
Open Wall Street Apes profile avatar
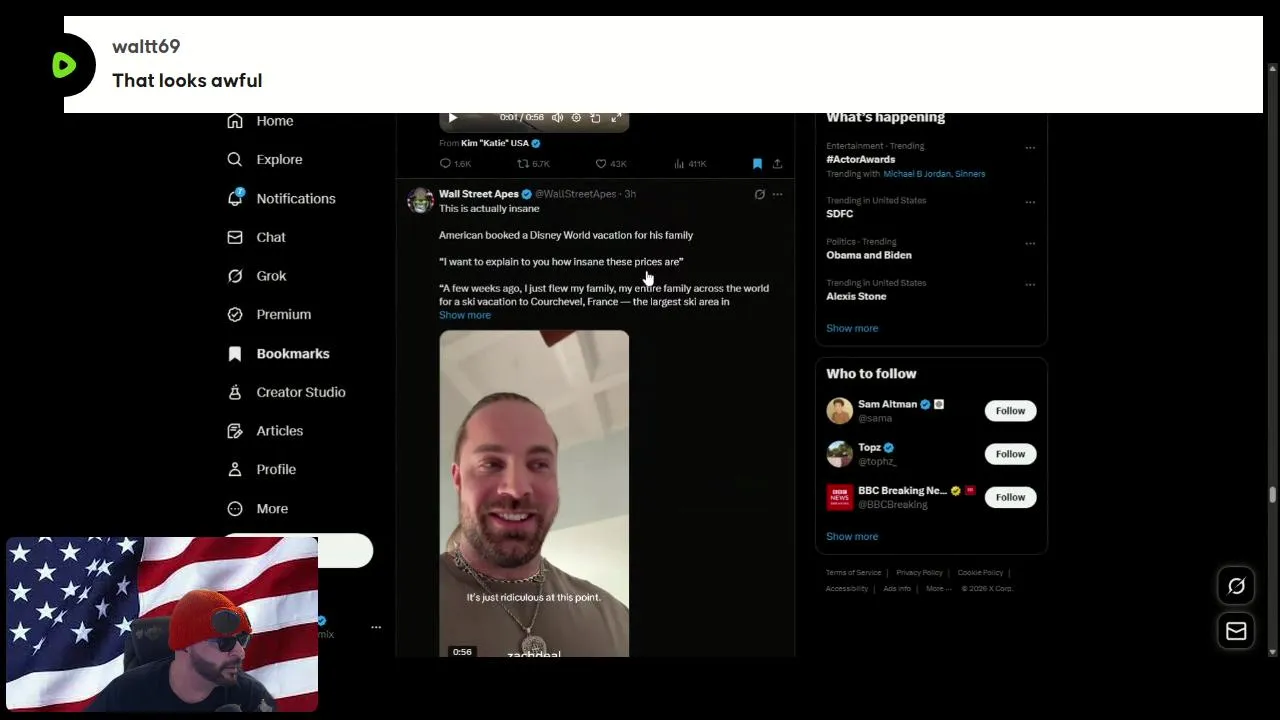[420, 199]
